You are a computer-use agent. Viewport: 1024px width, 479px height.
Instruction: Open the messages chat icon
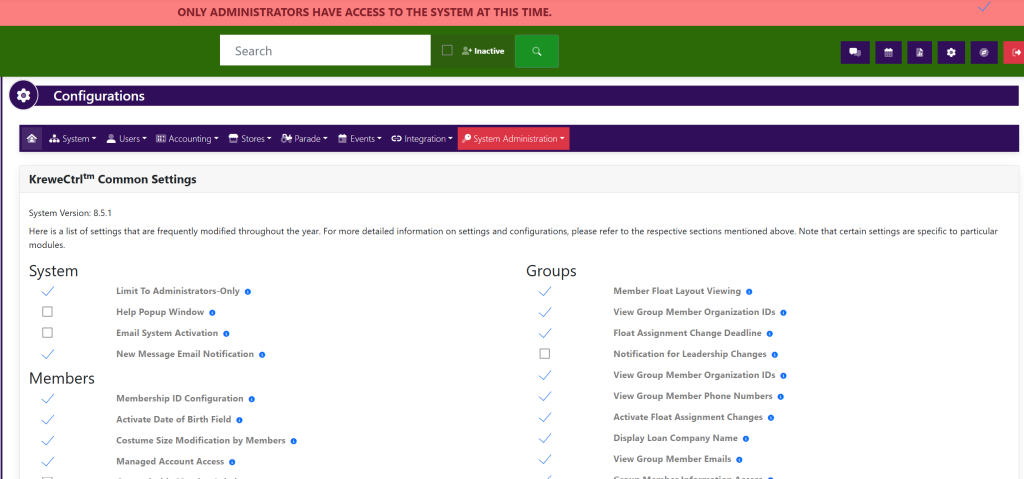855,52
